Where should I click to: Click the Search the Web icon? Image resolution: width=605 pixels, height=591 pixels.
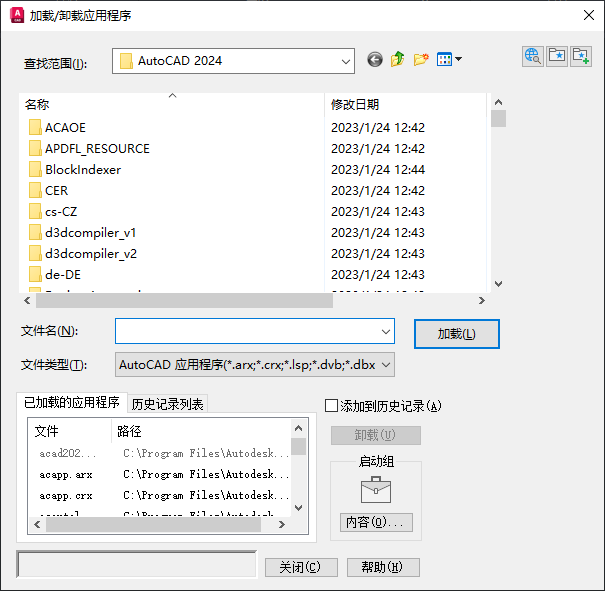coord(533,56)
